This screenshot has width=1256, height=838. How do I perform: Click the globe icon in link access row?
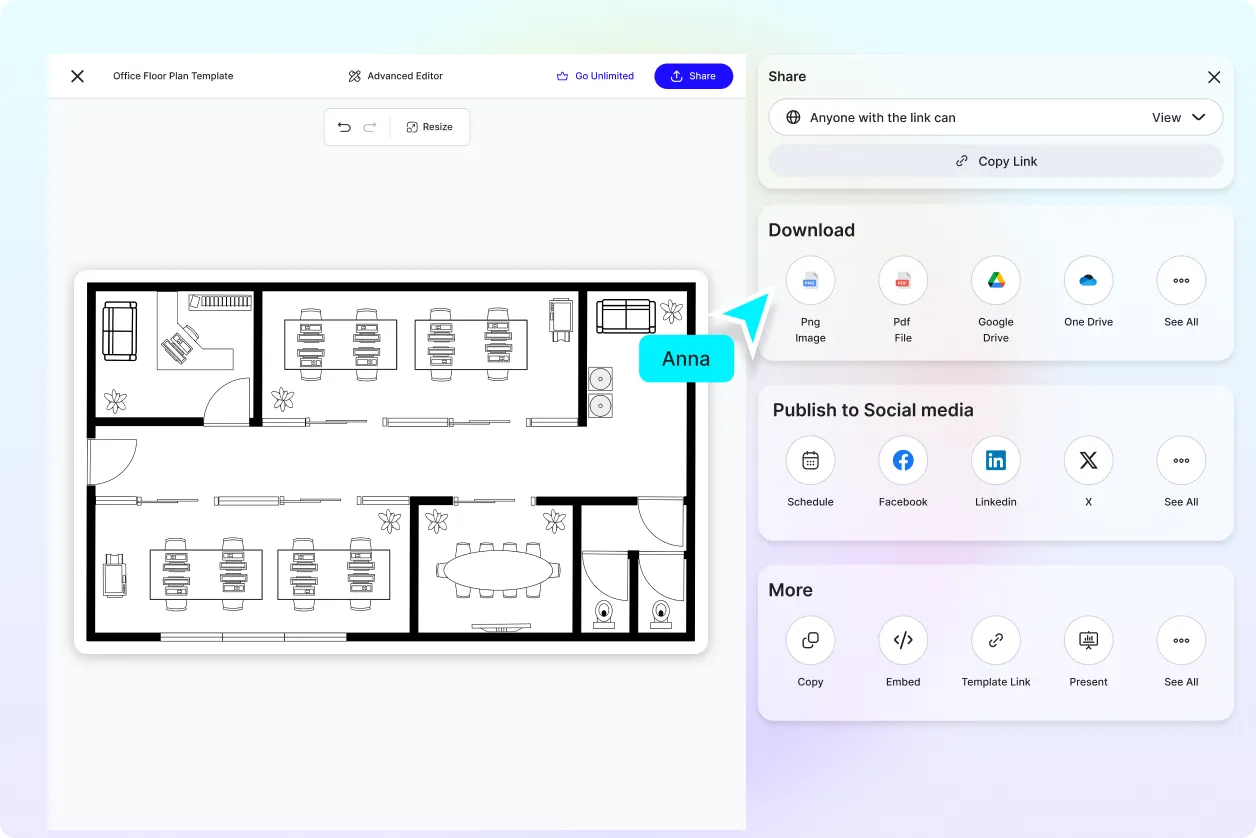coord(793,117)
